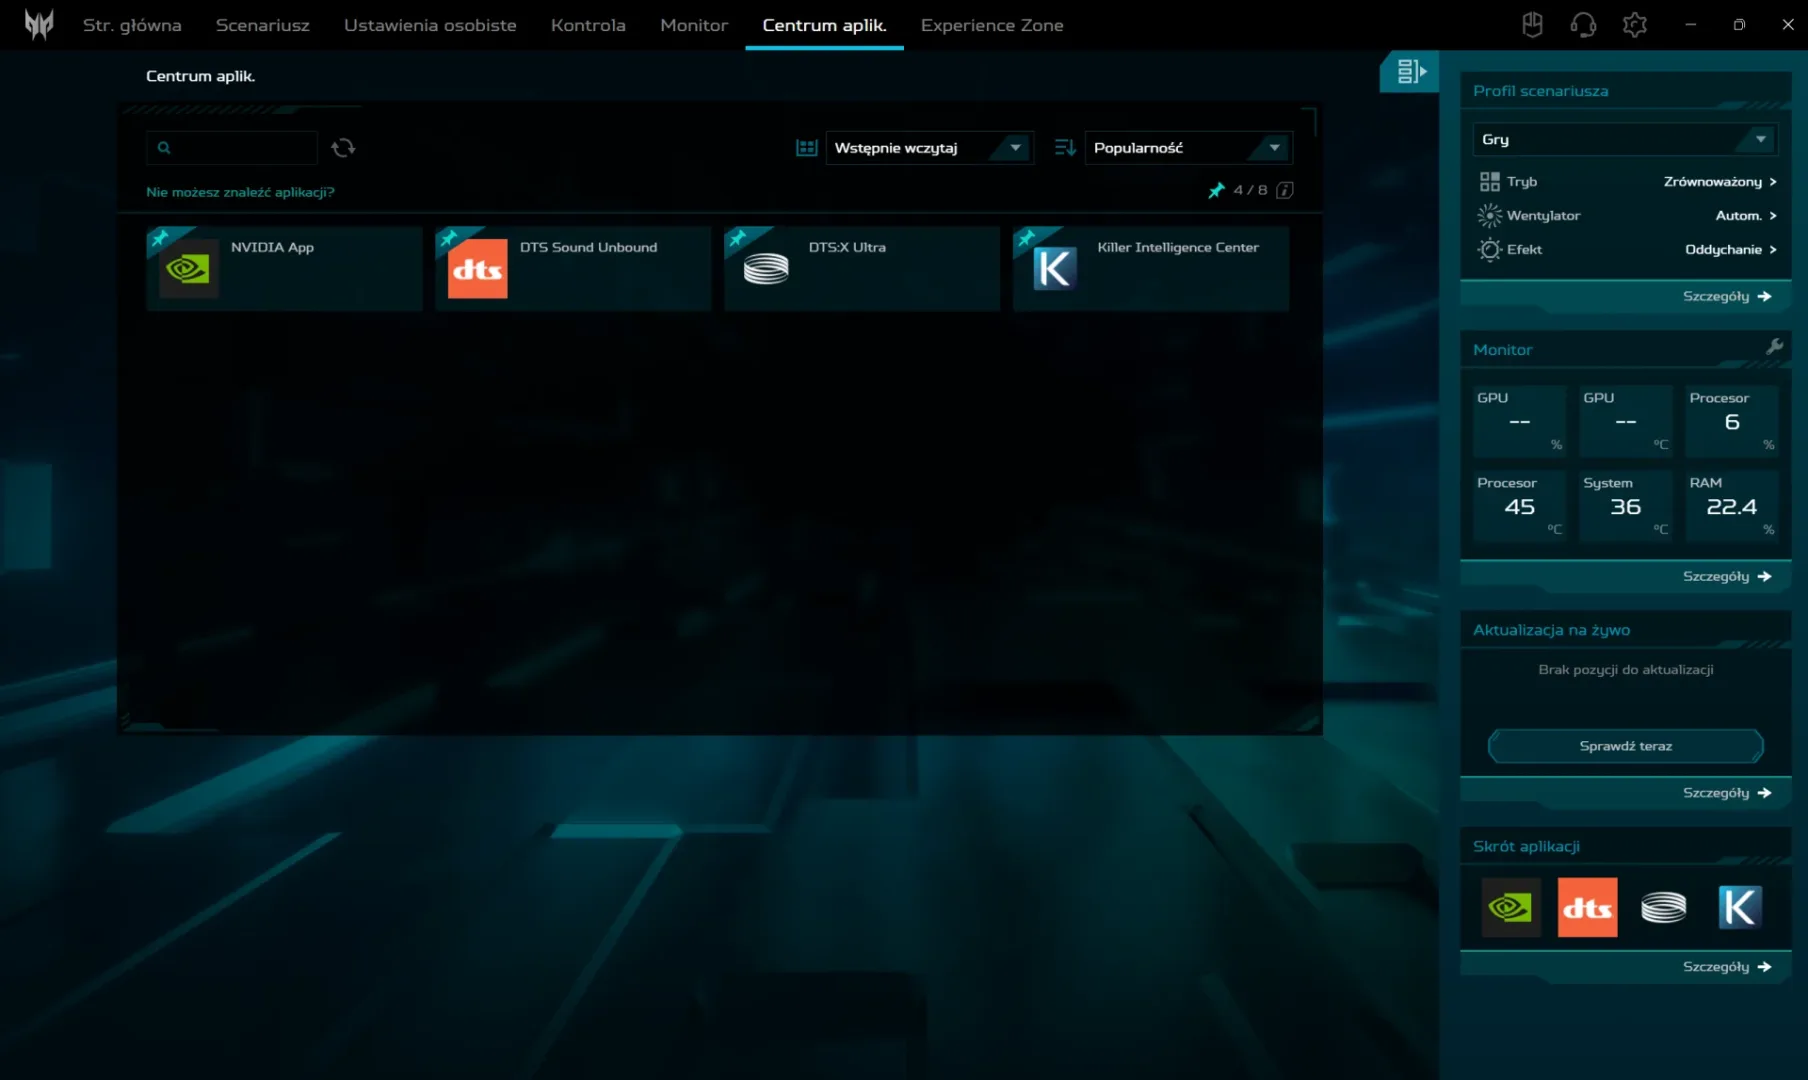Click the Nie możesz znaleźć aplikacji? link
This screenshot has width=1808, height=1080.
coord(240,192)
